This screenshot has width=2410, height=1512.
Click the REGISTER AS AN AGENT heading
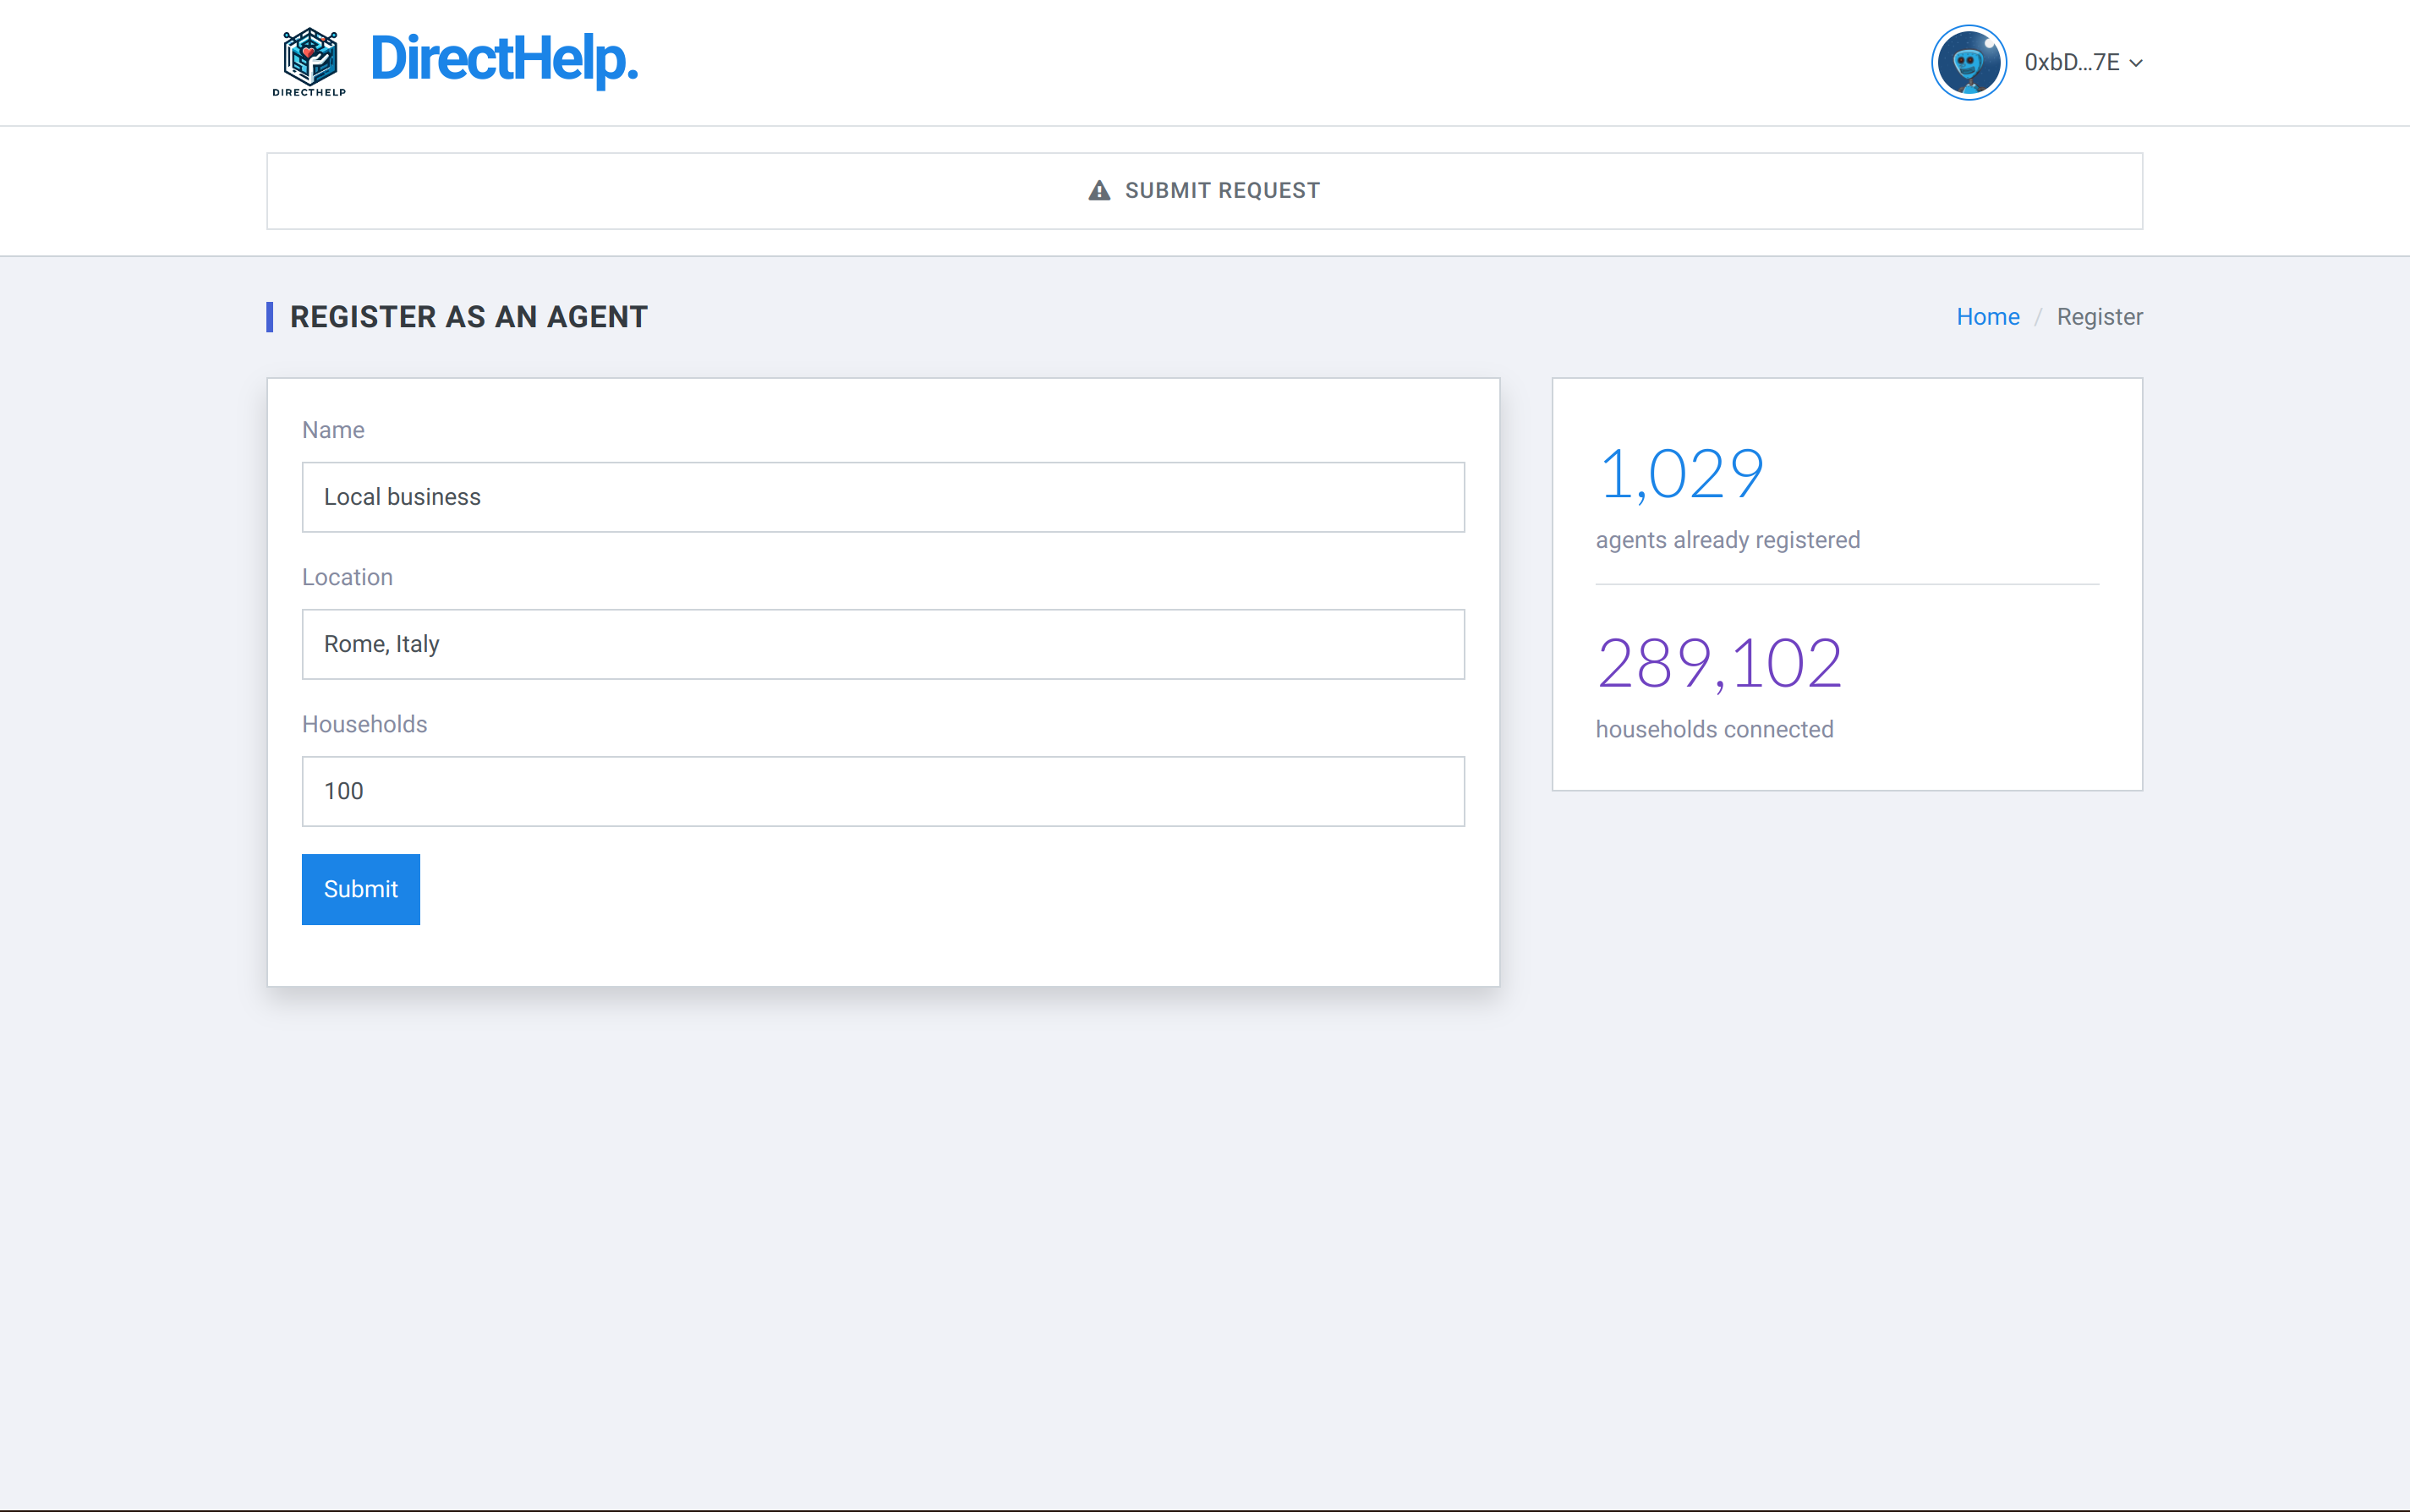point(469,317)
